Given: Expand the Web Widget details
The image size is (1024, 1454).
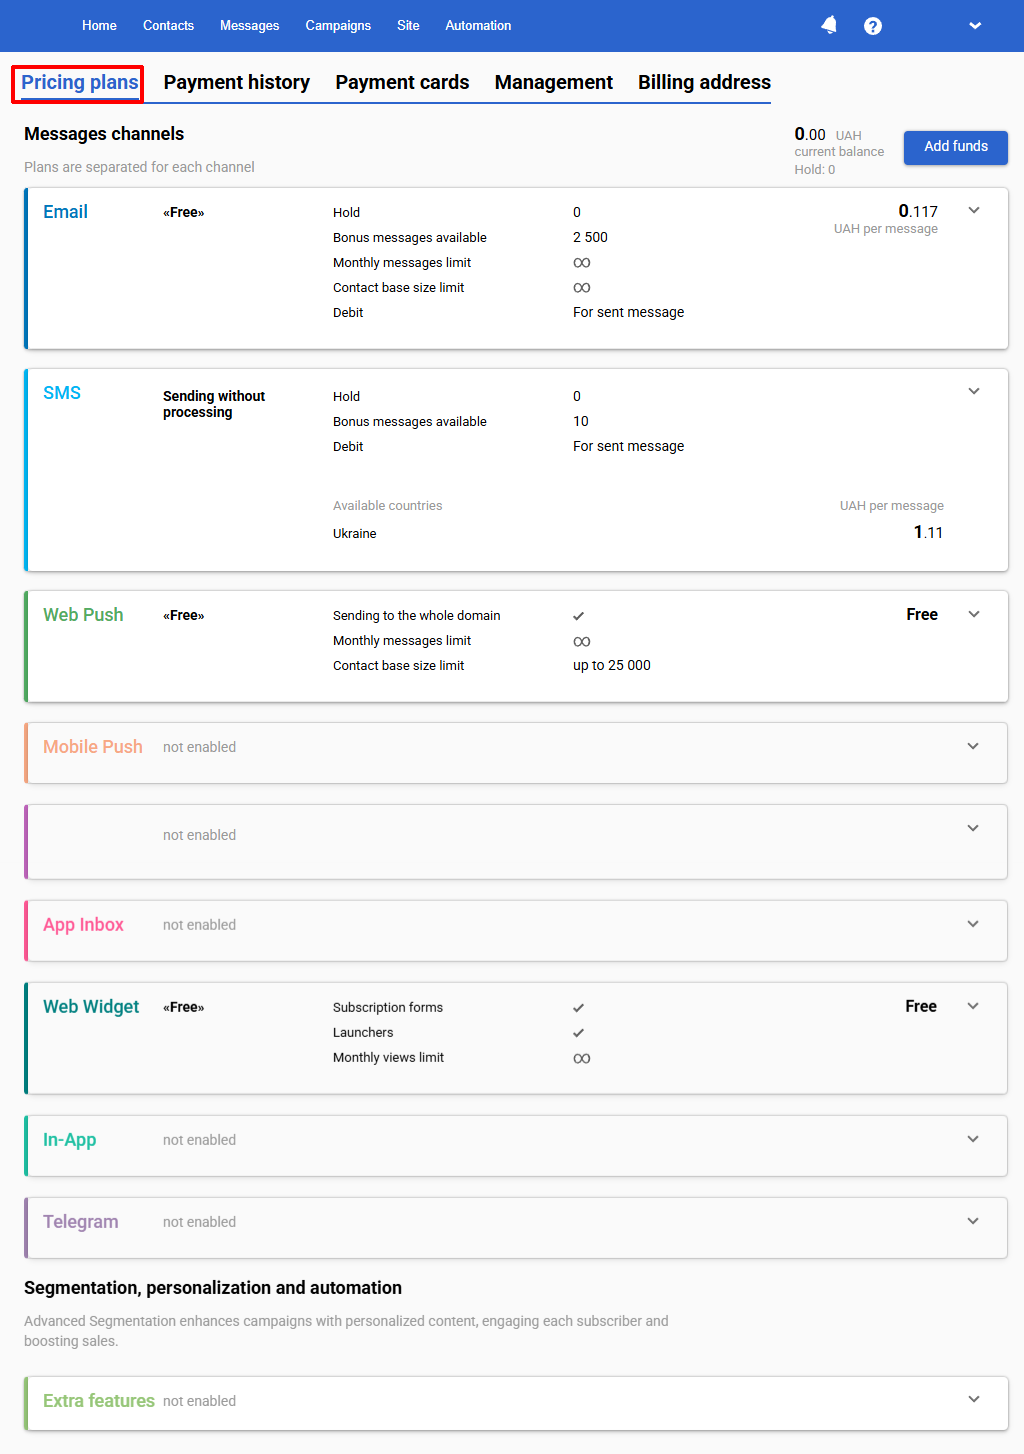Looking at the screenshot, I should pyautogui.click(x=972, y=1006).
